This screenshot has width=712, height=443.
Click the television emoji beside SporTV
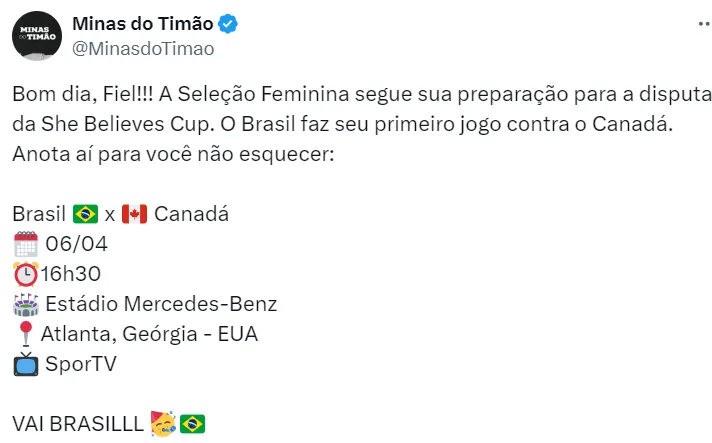pyautogui.click(x=25, y=364)
